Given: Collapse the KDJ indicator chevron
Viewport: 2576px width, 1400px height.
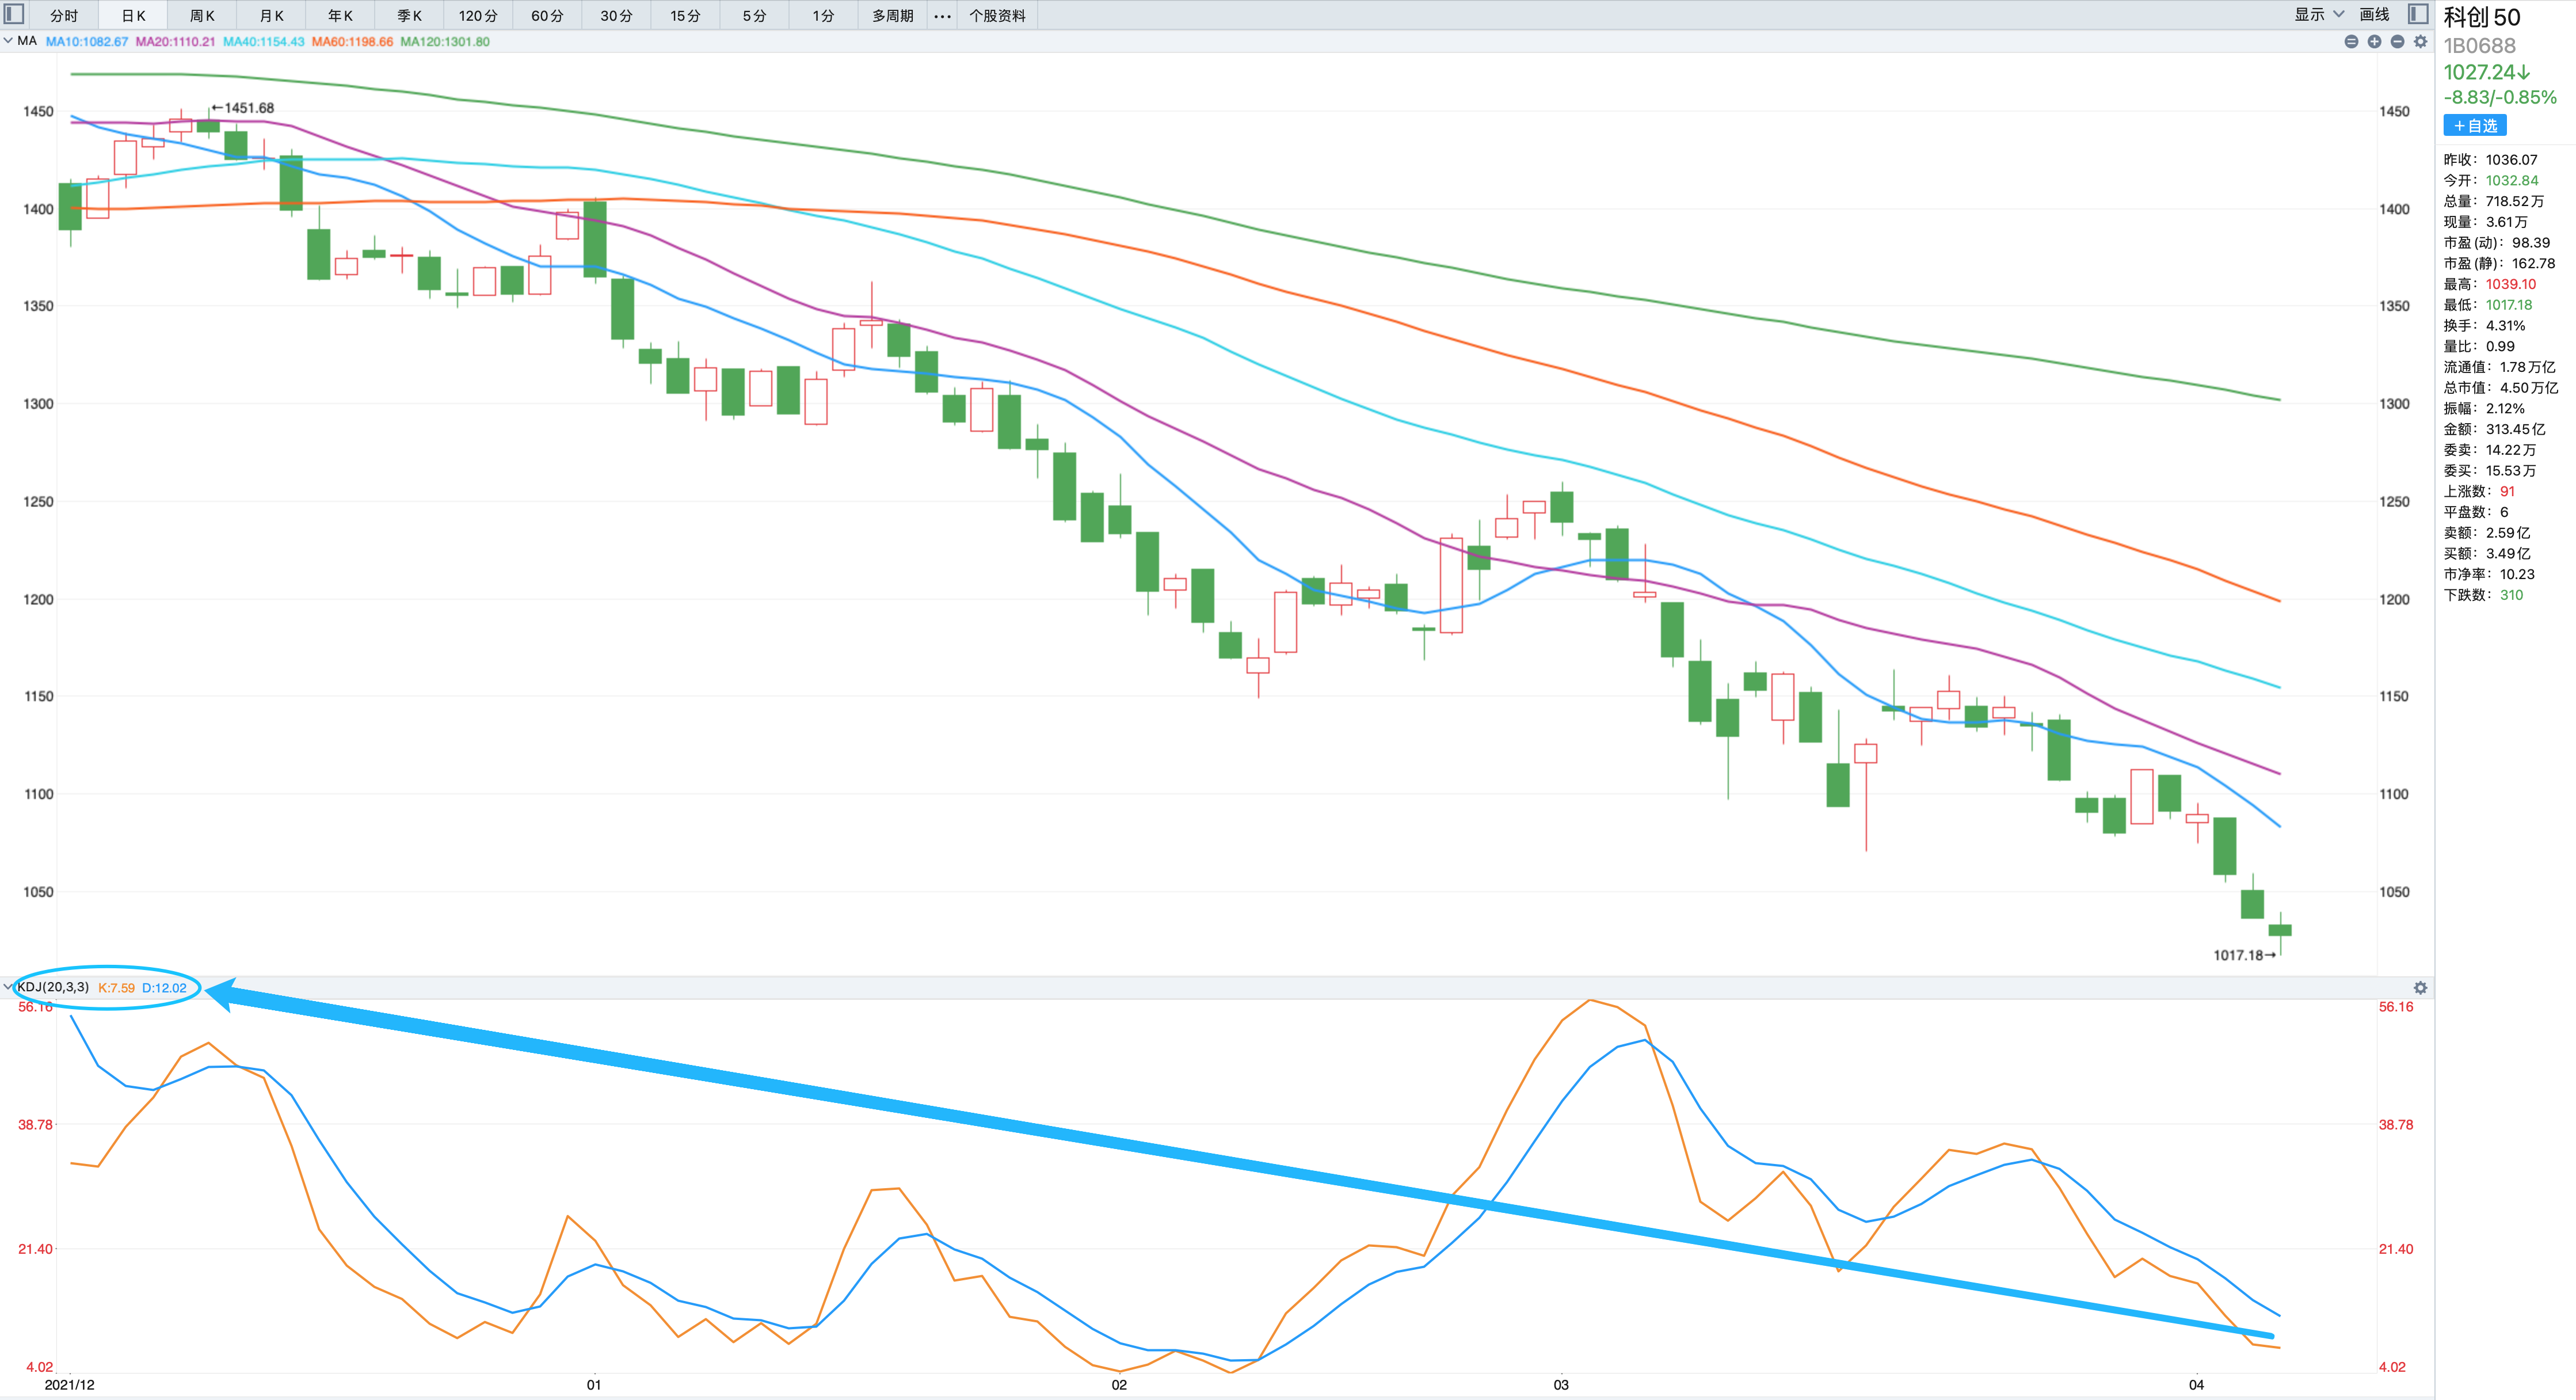Looking at the screenshot, I should click(x=8, y=987).
